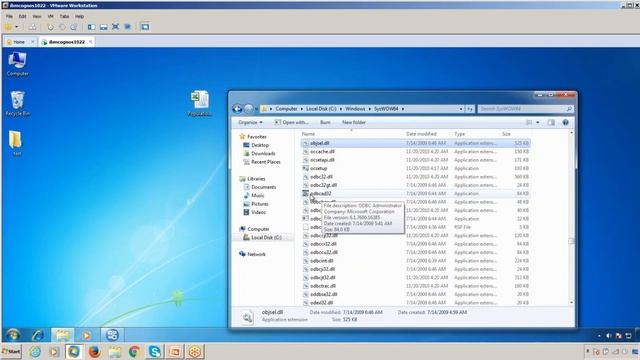Viewport: 640px width, 360px height.
Task: Select the odbcad32 application file
Action: click(416, 193)
